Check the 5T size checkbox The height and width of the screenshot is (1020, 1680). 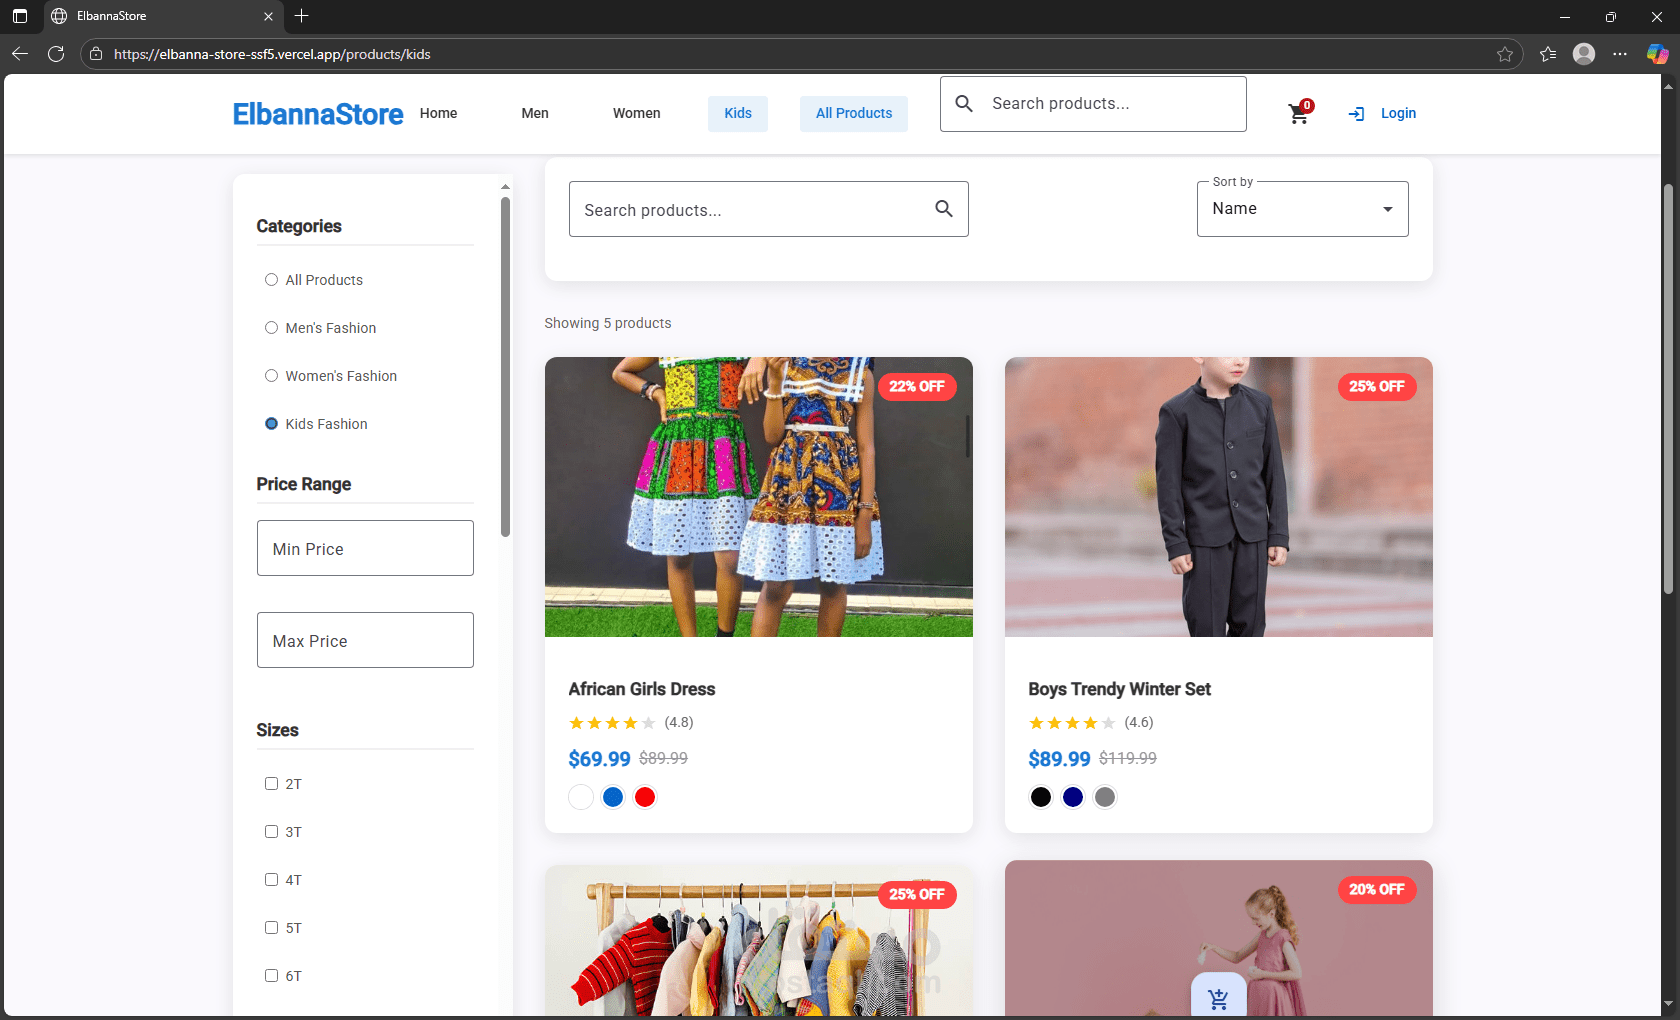point(271,928)
